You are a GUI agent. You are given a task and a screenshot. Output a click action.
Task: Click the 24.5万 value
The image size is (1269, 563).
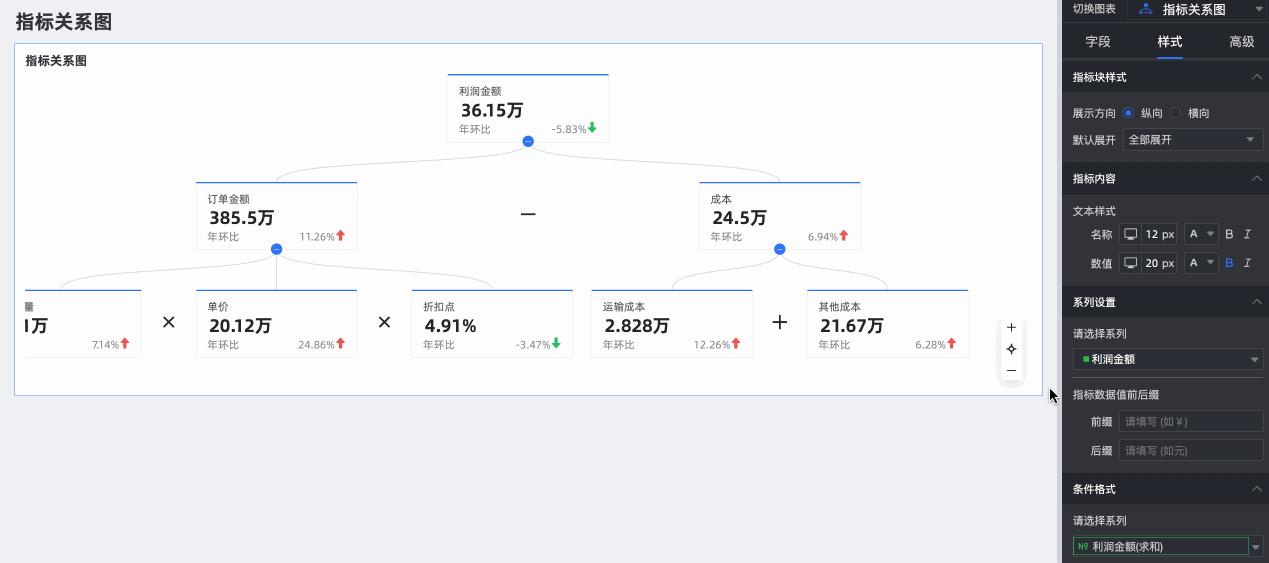click(x=740, y=218)
